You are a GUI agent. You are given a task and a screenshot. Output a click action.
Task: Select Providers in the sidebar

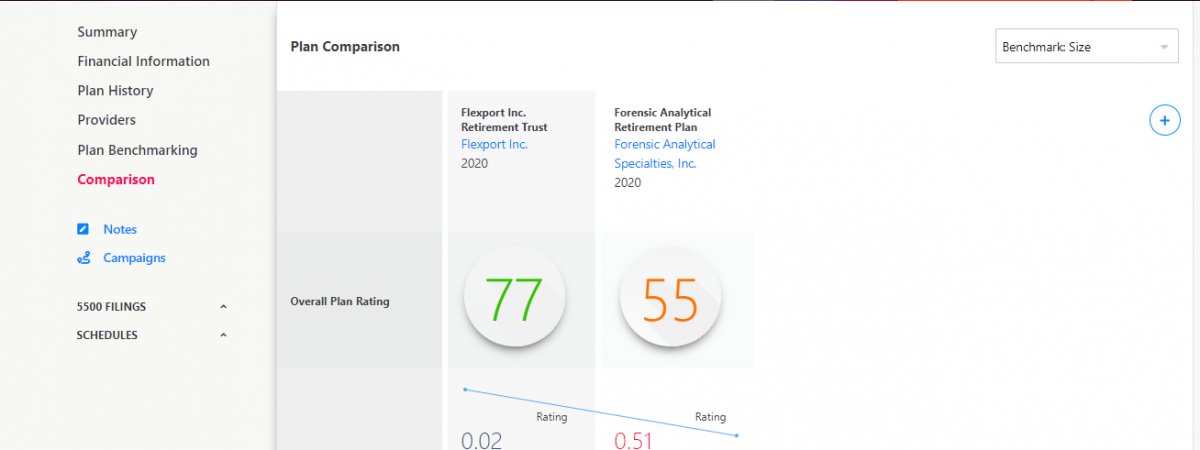(x=106, y=120)
